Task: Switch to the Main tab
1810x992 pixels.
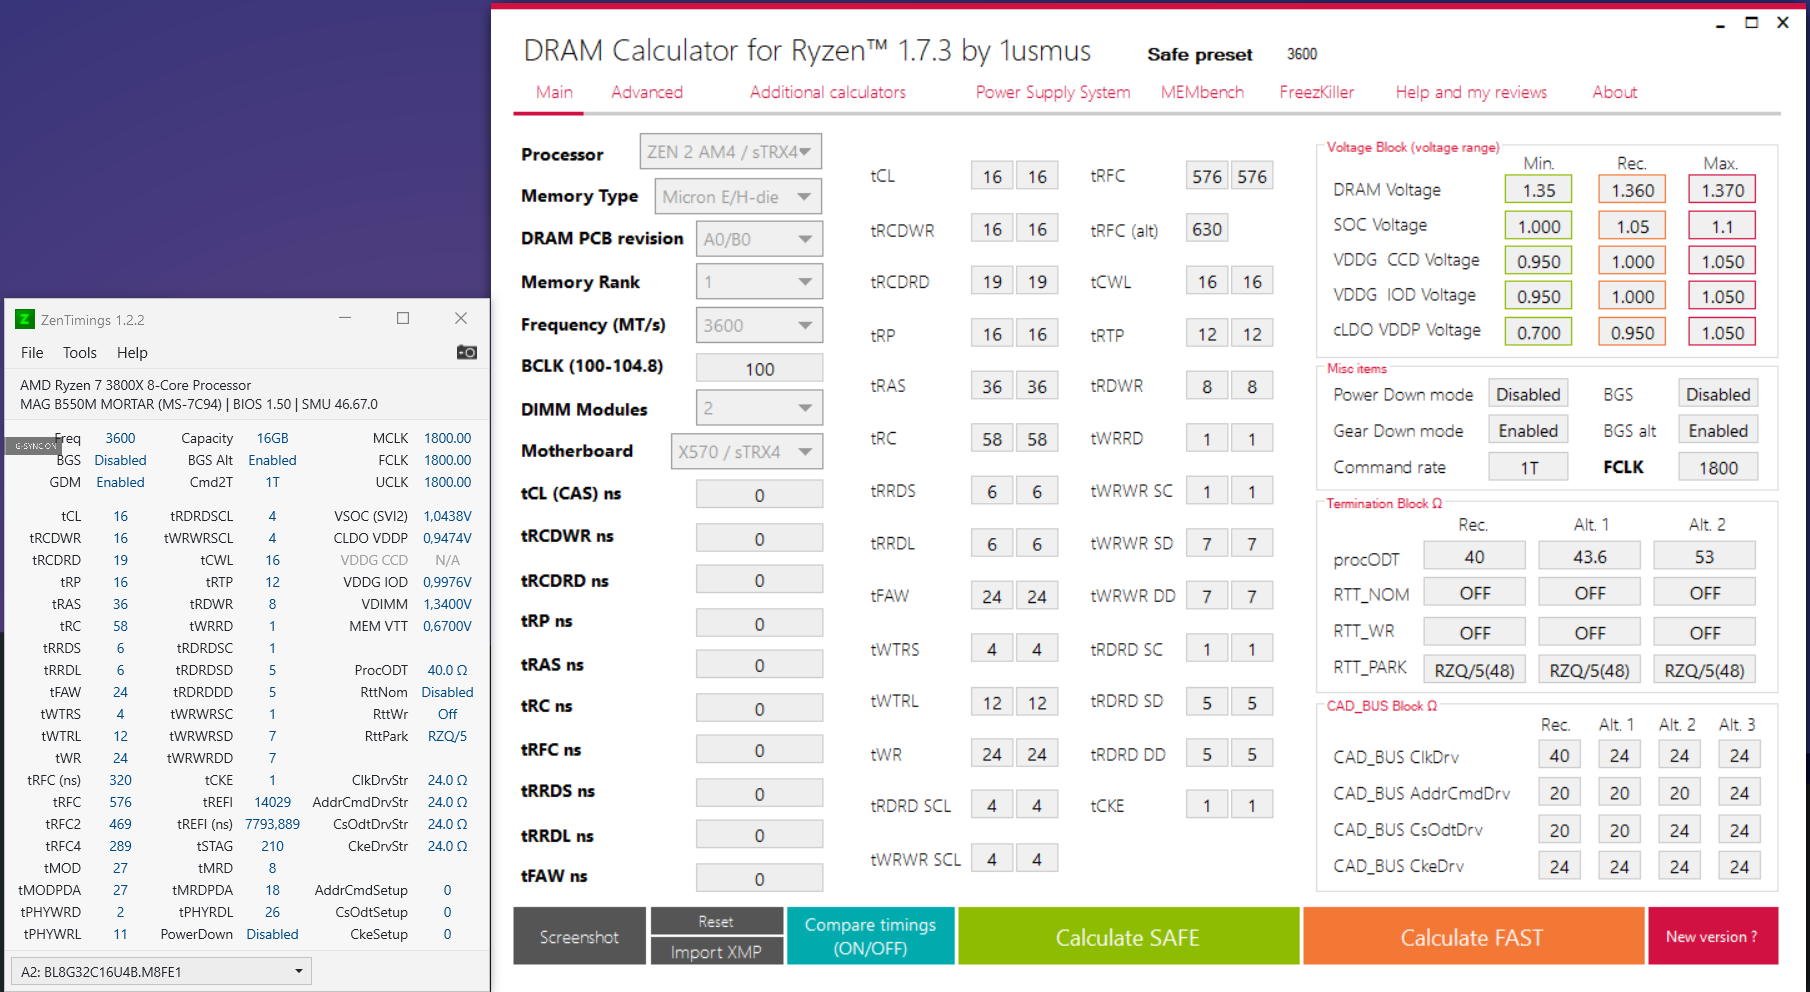Action: [x=554, y=92]
